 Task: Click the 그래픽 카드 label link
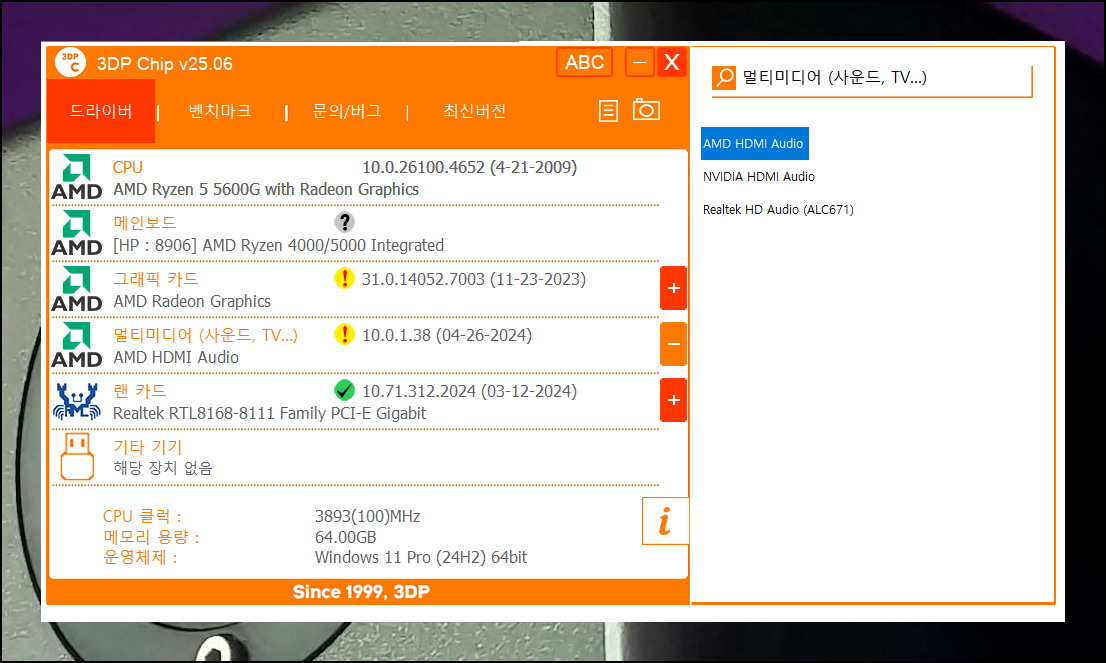point(156,279)
